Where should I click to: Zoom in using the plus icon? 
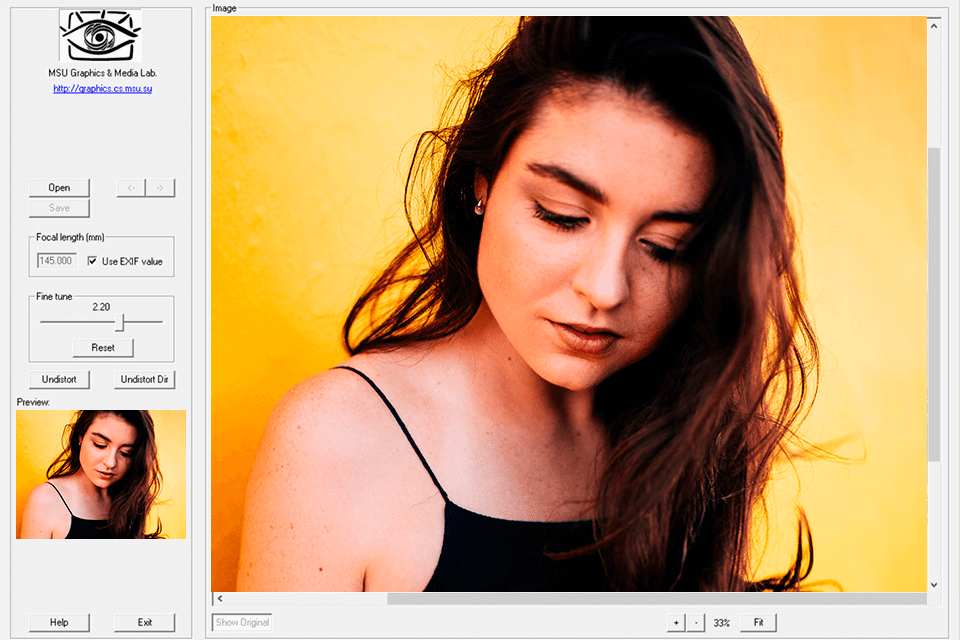pyautogui.click(x=676, y=622)
